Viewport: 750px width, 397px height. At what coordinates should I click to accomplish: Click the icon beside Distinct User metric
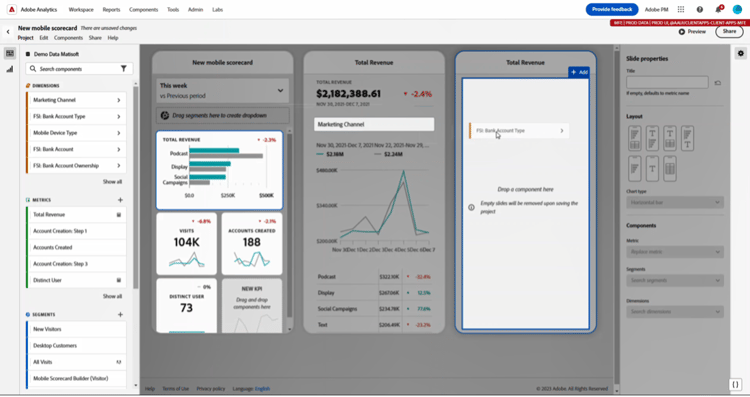coord(119,280)
